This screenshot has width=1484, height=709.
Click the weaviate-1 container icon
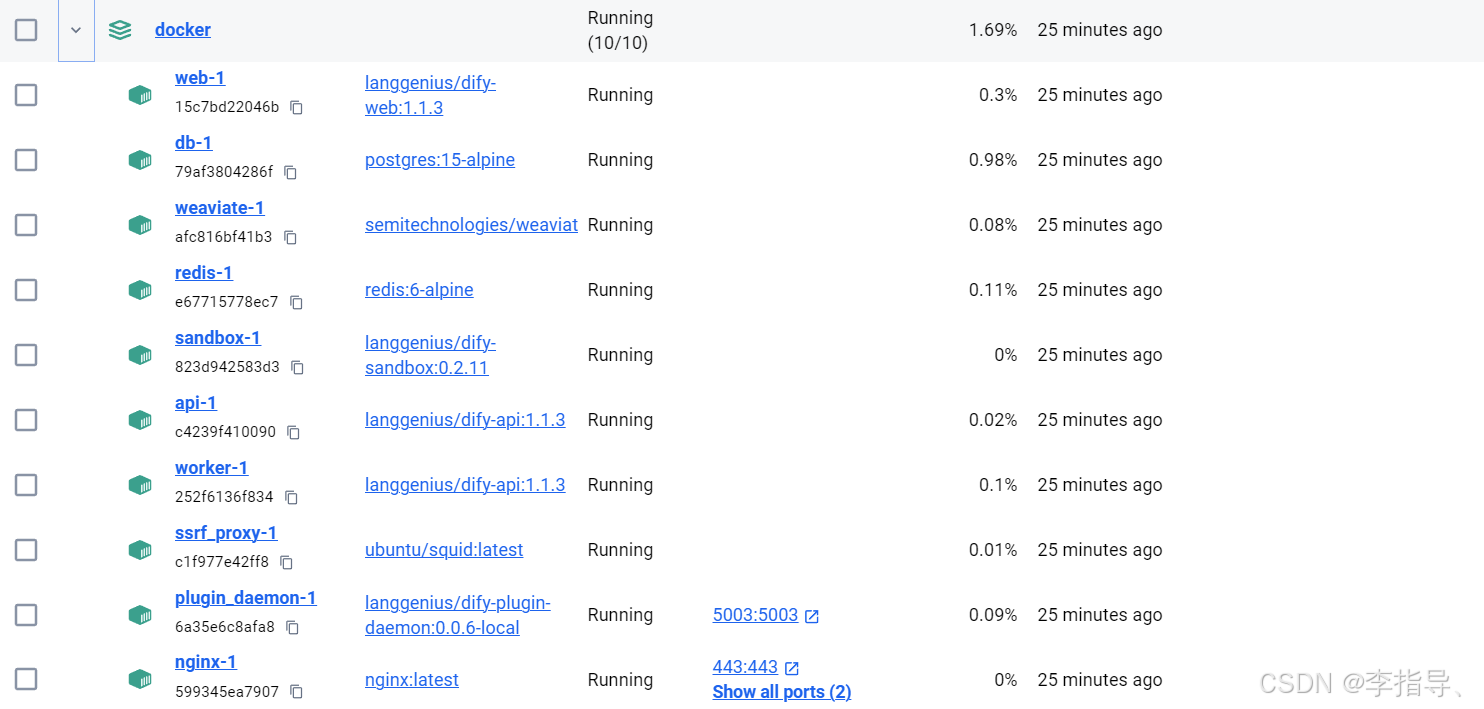[140, 225]
